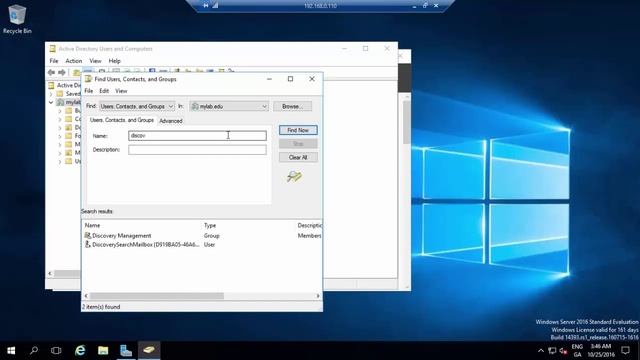Click the DiscoverySearchMailbox user icon
Screen dimensions: 640x360
point(87,244)
